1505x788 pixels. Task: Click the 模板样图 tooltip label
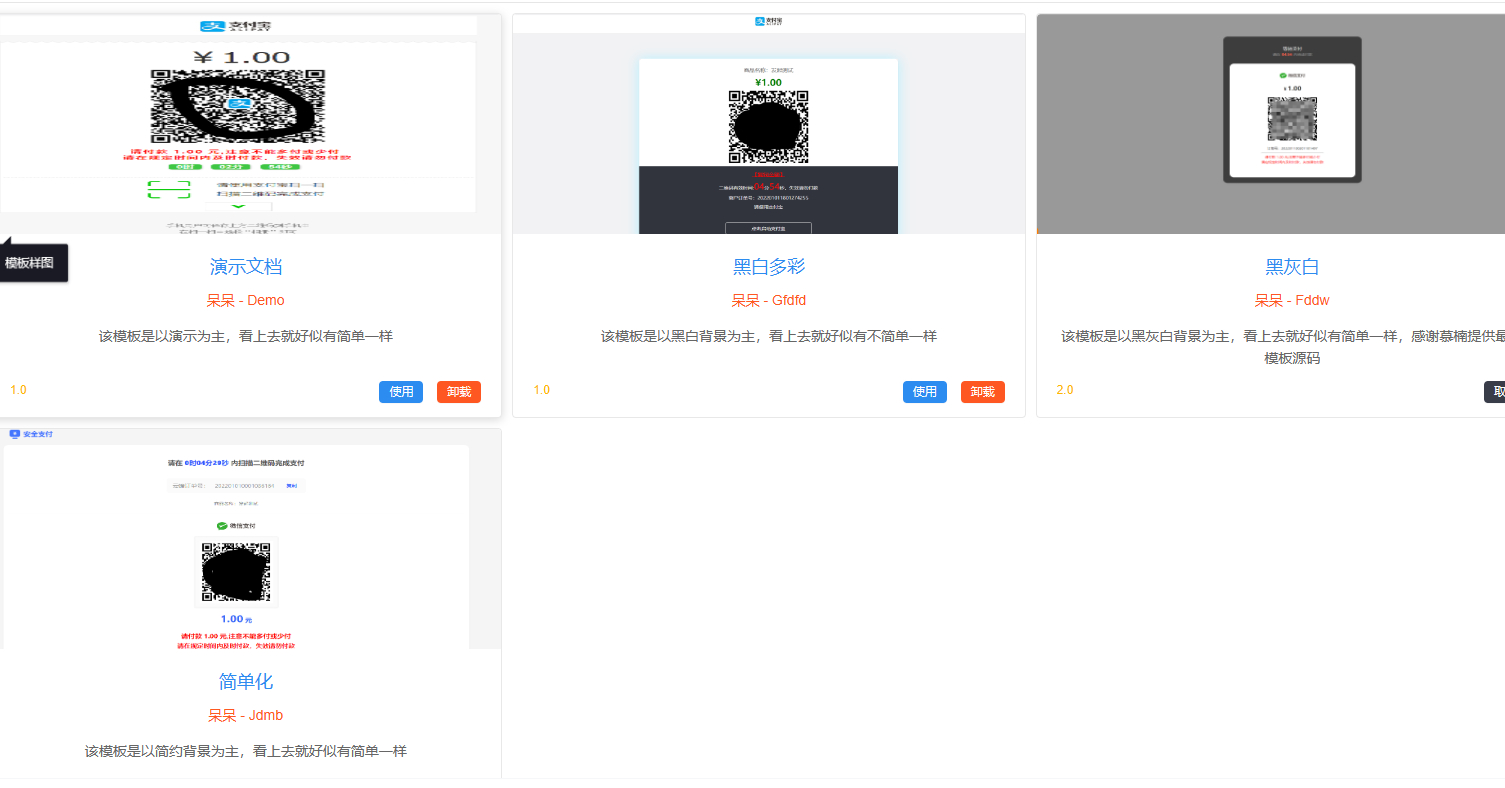pos(30,263)
